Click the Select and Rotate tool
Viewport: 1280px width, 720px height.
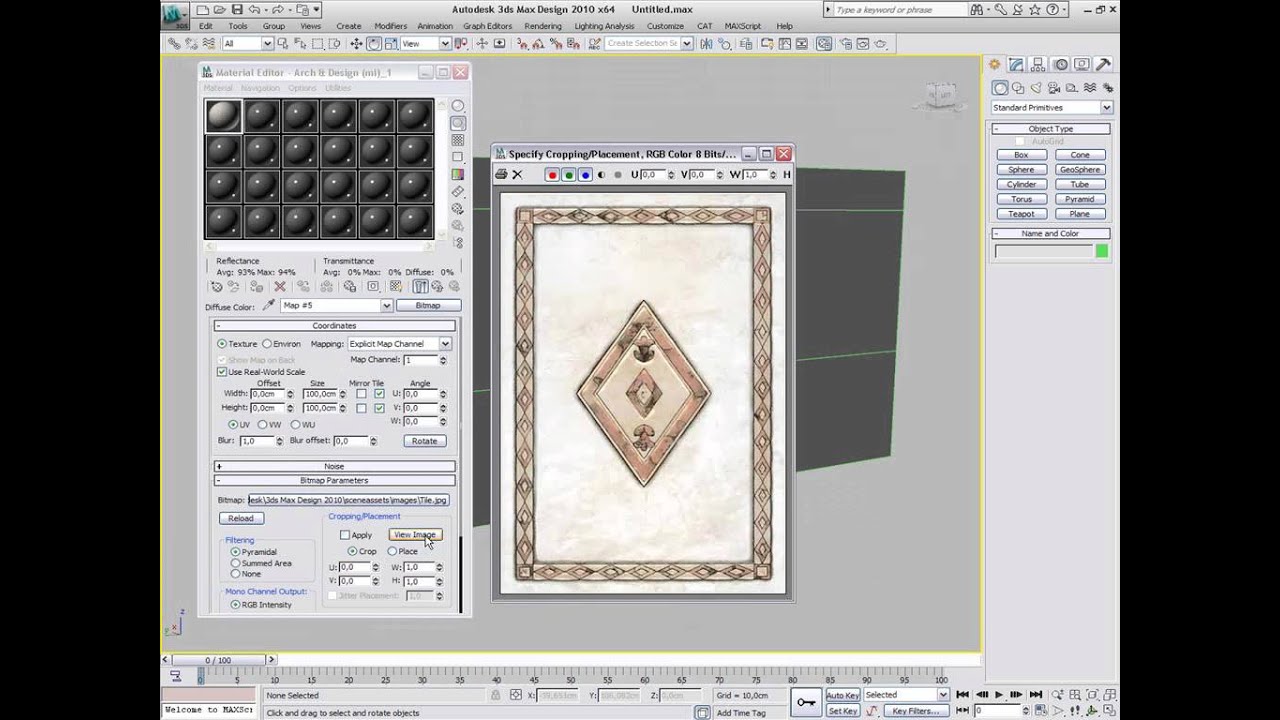pos(374,44)
